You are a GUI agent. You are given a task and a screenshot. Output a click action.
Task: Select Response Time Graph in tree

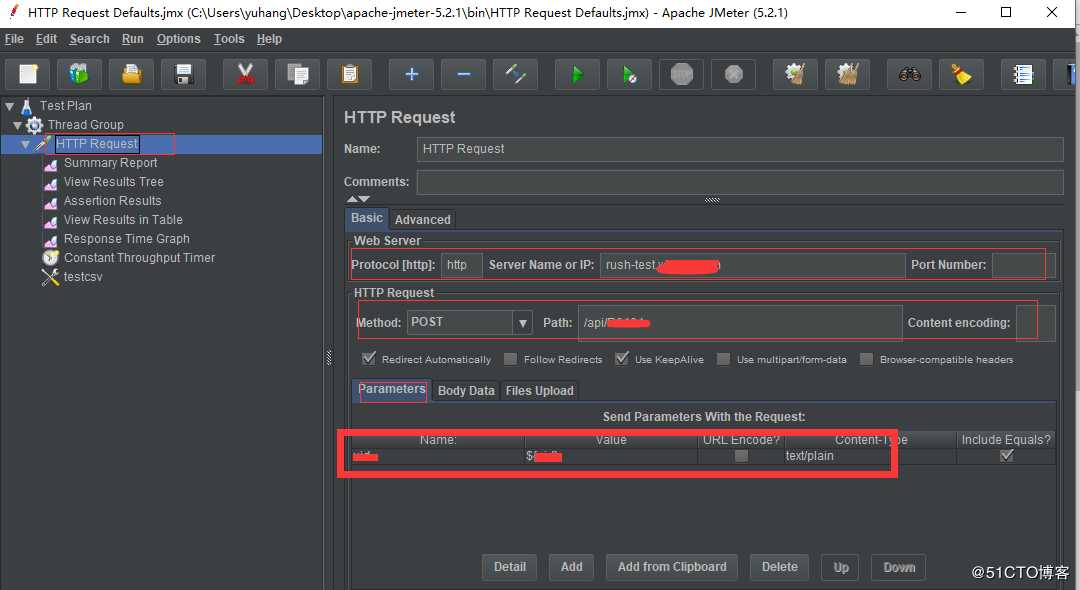(127, 239)
